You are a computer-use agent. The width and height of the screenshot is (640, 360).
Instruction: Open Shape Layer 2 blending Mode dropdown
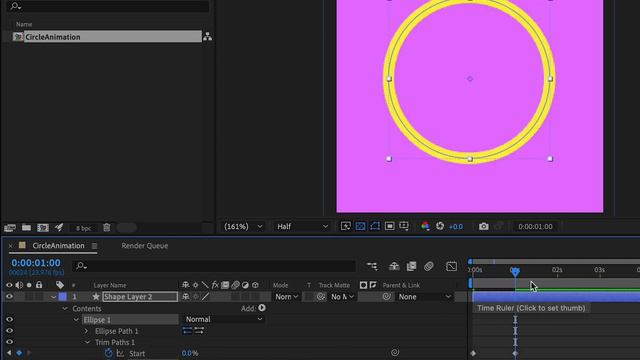286,297
